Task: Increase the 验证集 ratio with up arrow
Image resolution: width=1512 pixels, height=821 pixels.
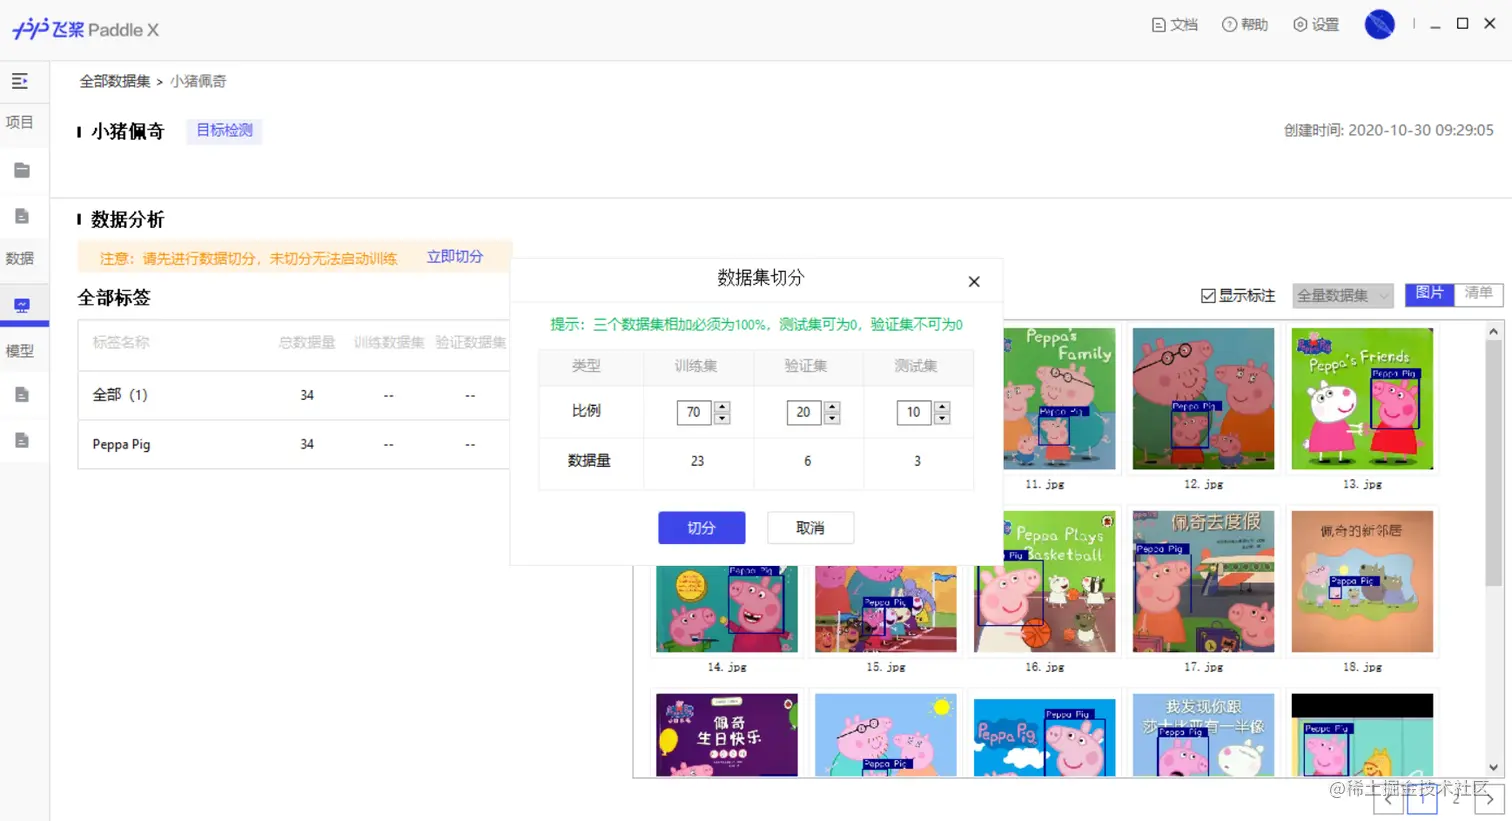Action: tap(832, 406)
